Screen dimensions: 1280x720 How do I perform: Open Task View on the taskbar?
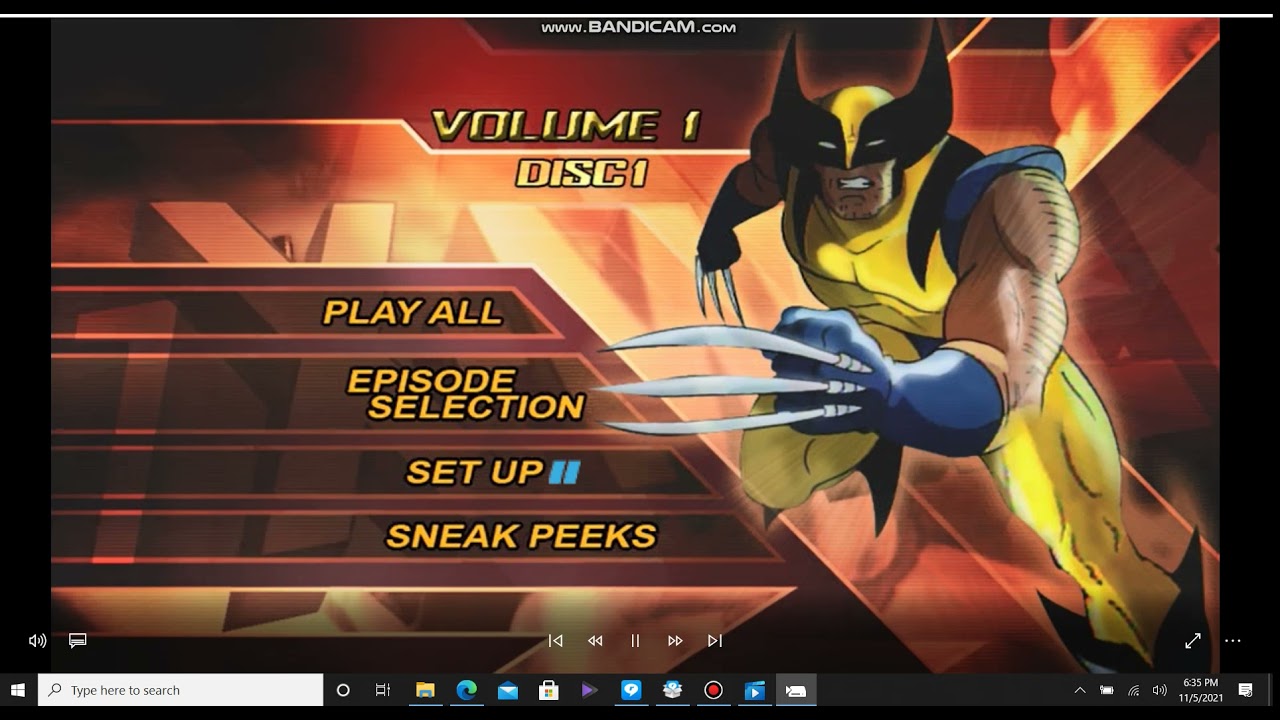[383, 690]
